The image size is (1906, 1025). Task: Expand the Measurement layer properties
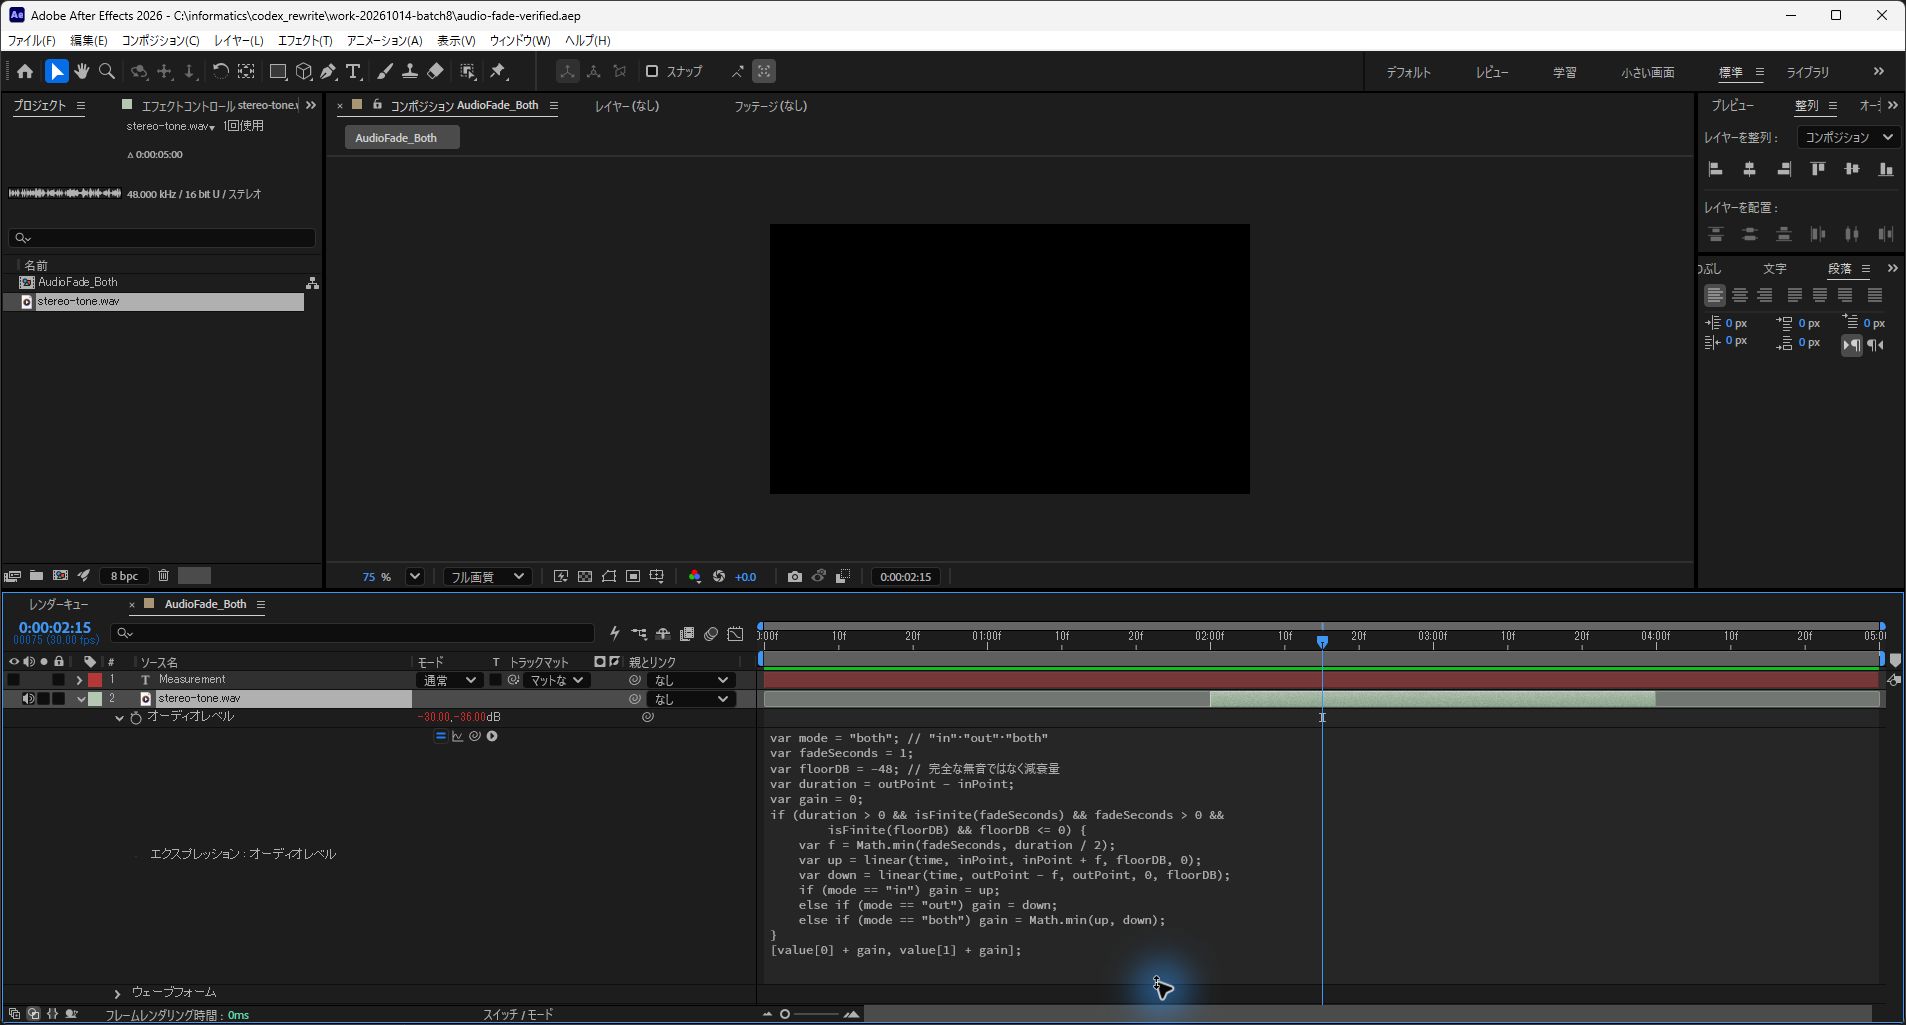coord(79,680)
